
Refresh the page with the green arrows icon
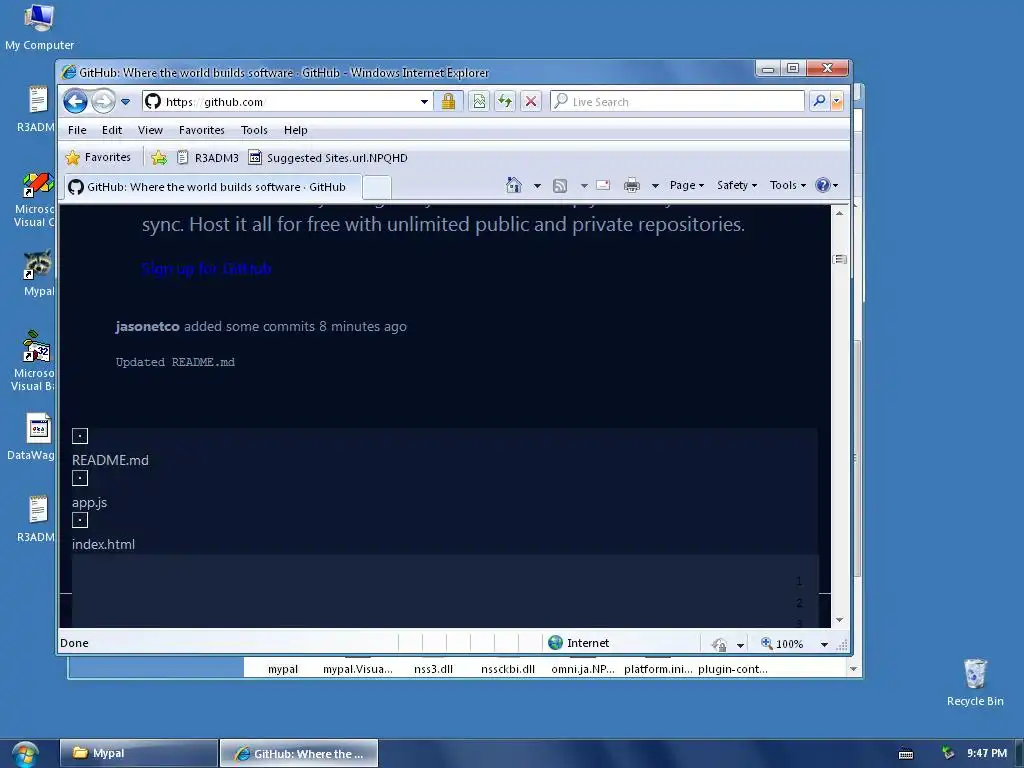tap(505, 101)
